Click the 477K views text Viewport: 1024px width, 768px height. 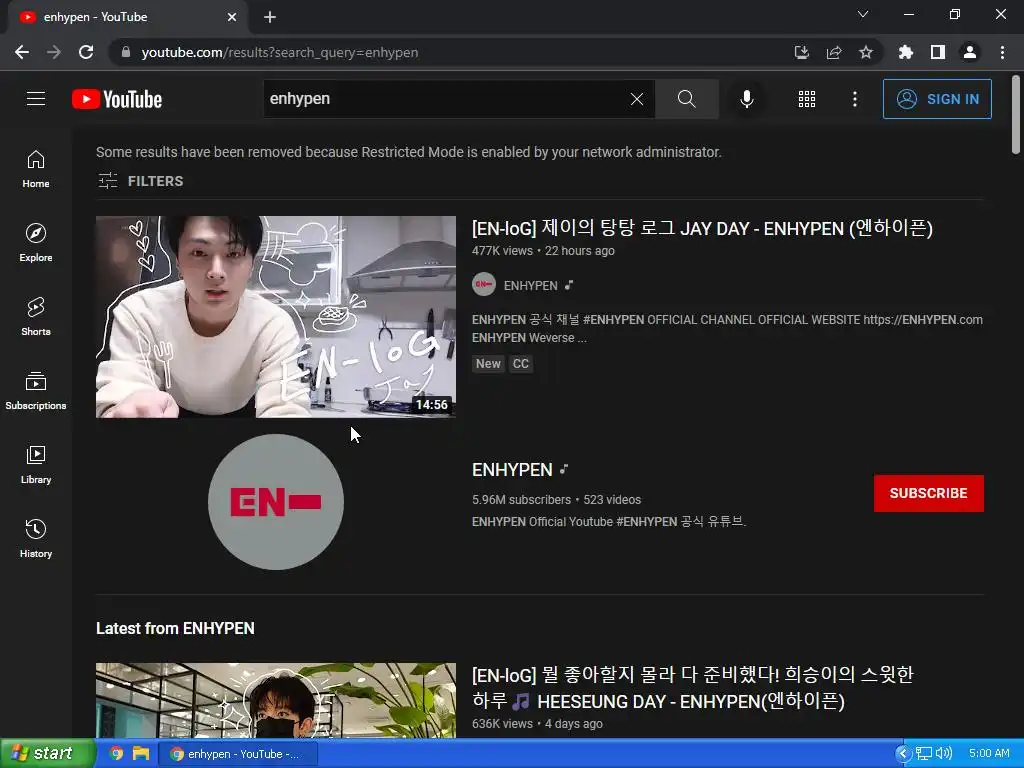(502, 251)
